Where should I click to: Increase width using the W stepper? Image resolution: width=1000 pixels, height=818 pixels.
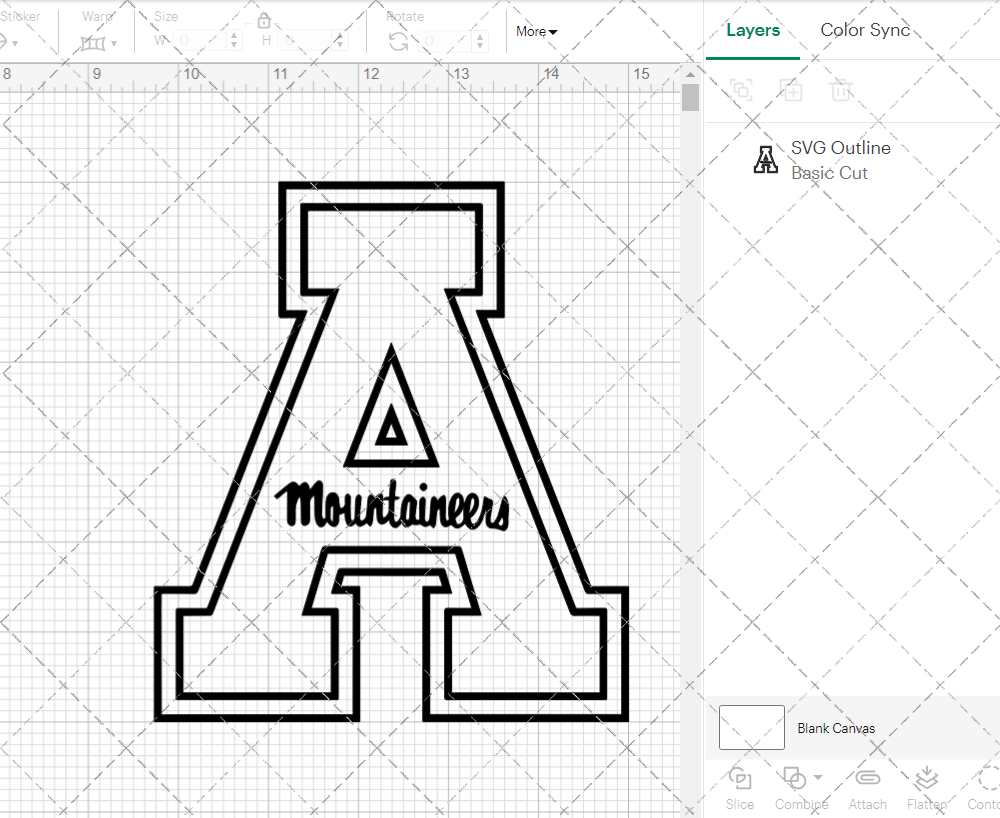click(x=233, y=38)
